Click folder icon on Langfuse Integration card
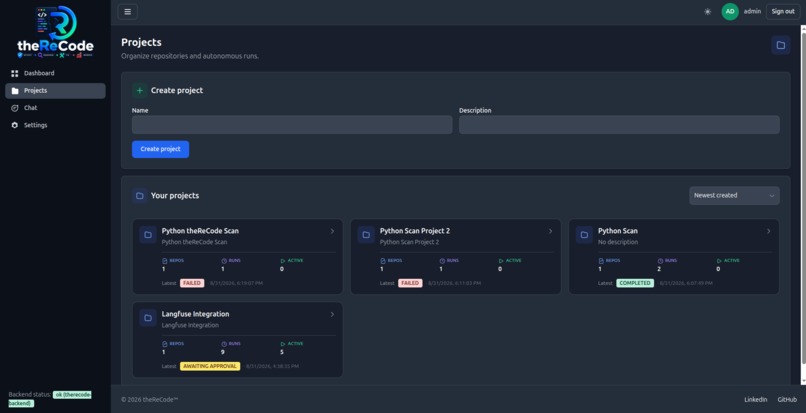The image size is (806, 413). coord(148,318)
